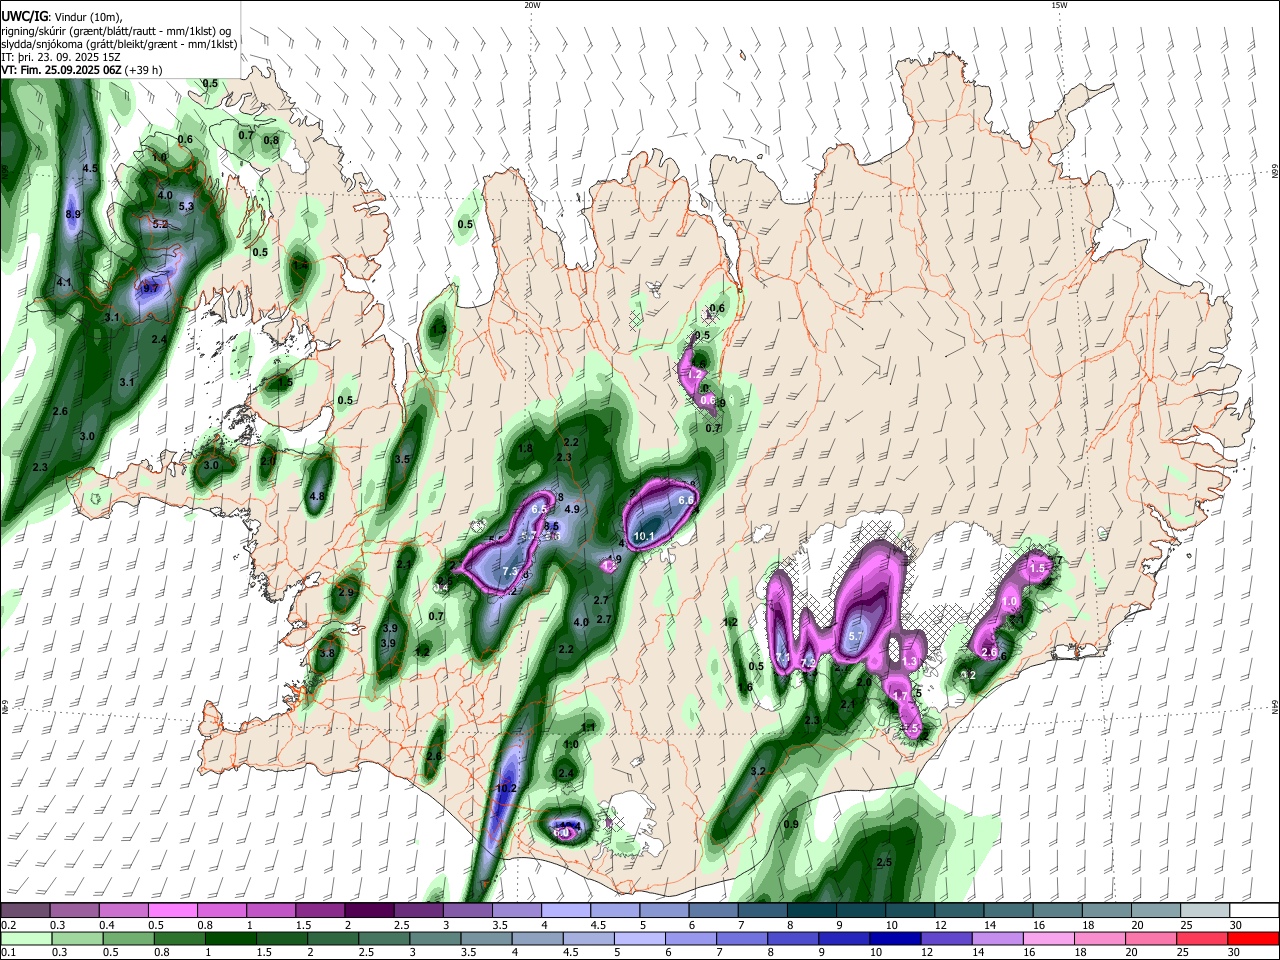Click the 'IT: þri. 23. 09. 2025 15Z' line
1280x960 pixels.
pos(61,57)
